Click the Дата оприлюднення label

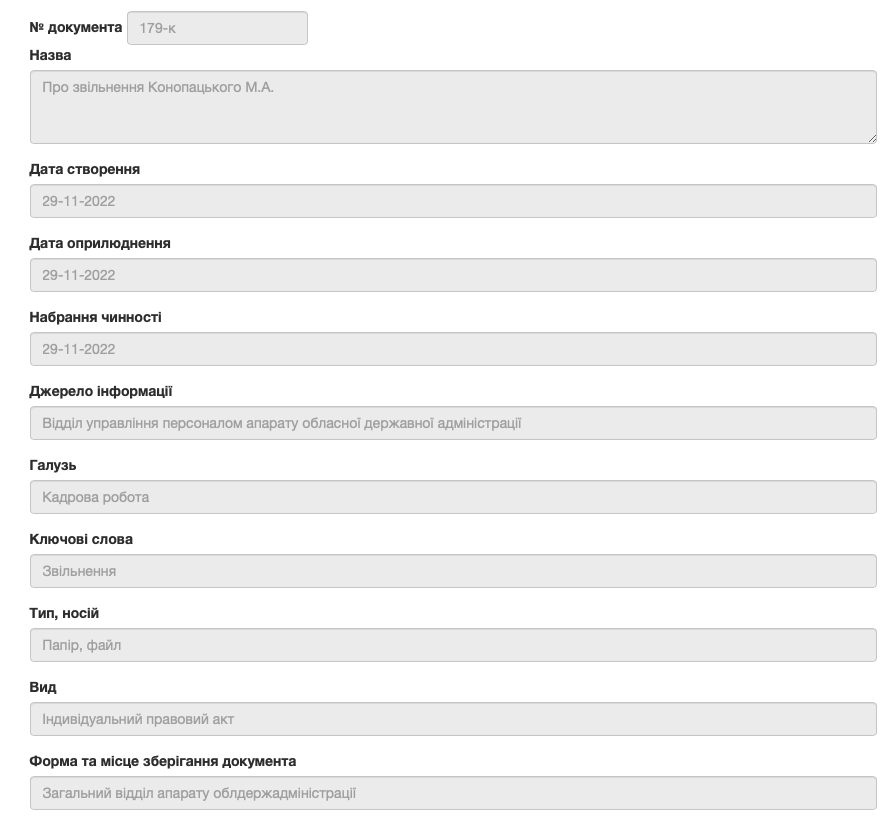click(100, 243)
